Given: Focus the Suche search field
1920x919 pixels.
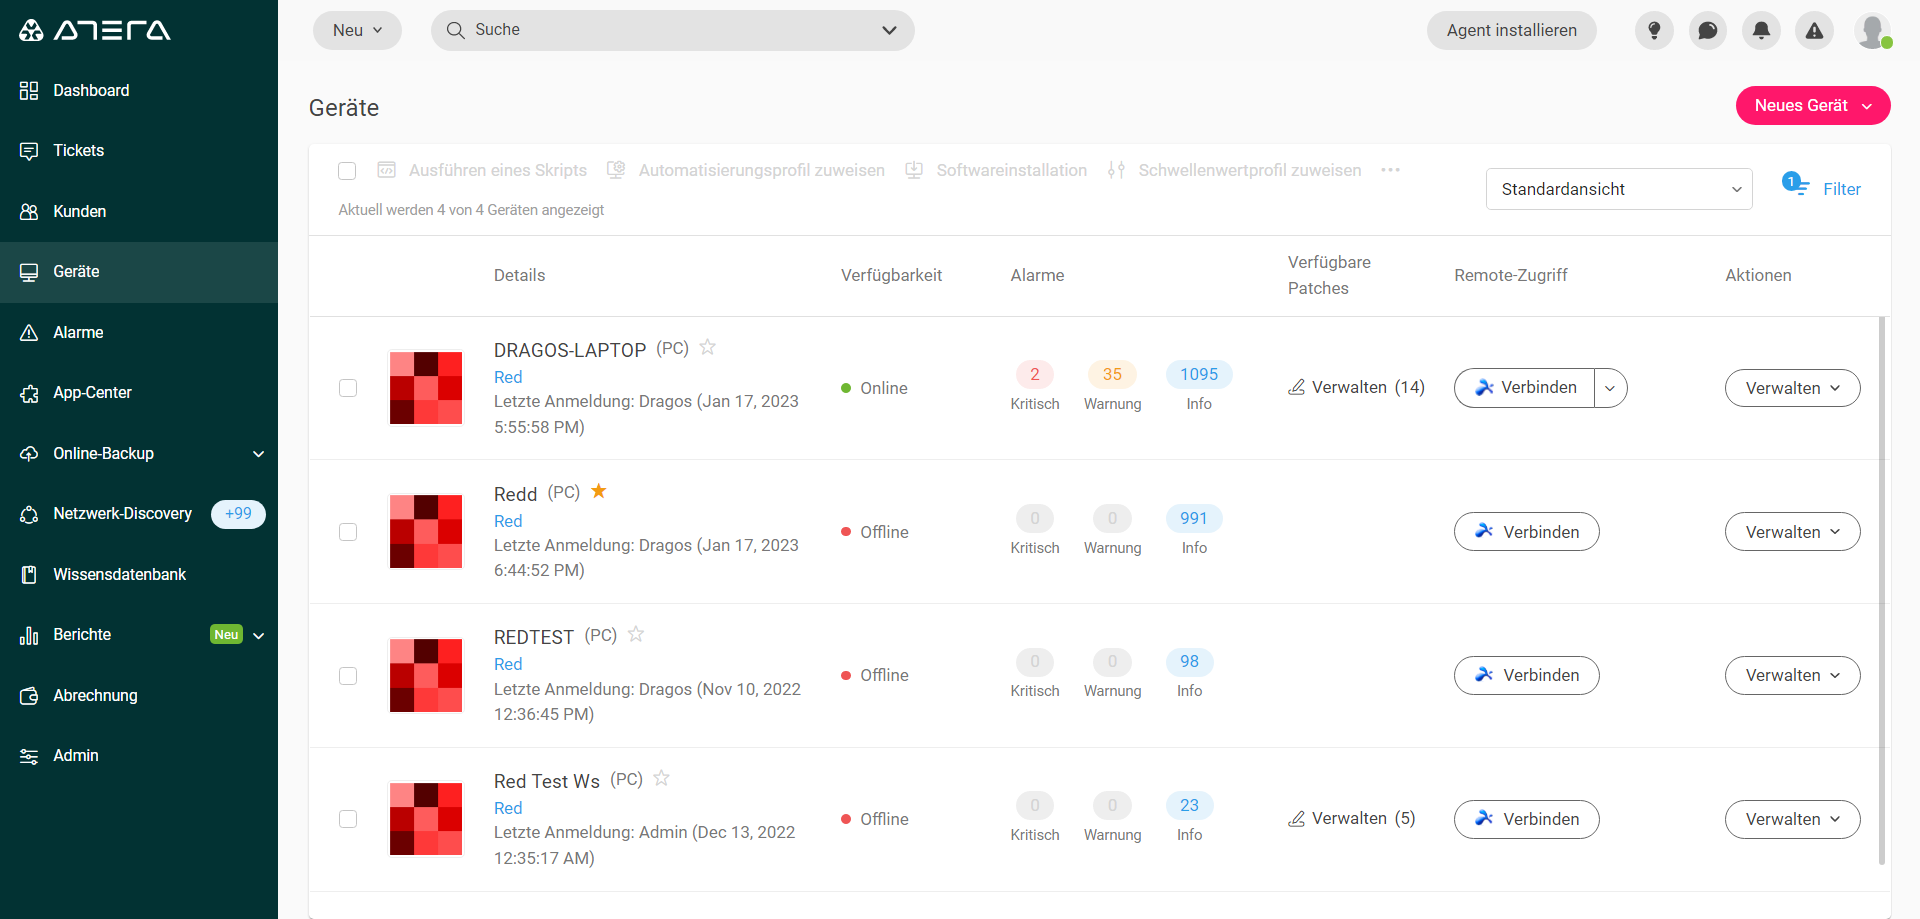Looking at the screenshot, I should (x=672, y=30).
